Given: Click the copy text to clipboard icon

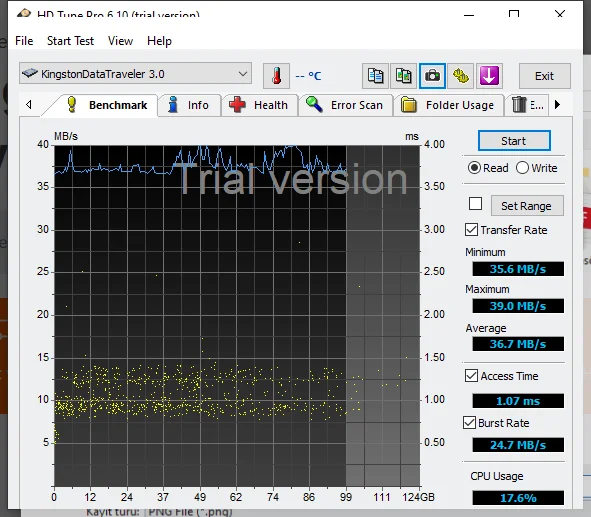Looking at the screenshot, I should click(x=375, y=76).
